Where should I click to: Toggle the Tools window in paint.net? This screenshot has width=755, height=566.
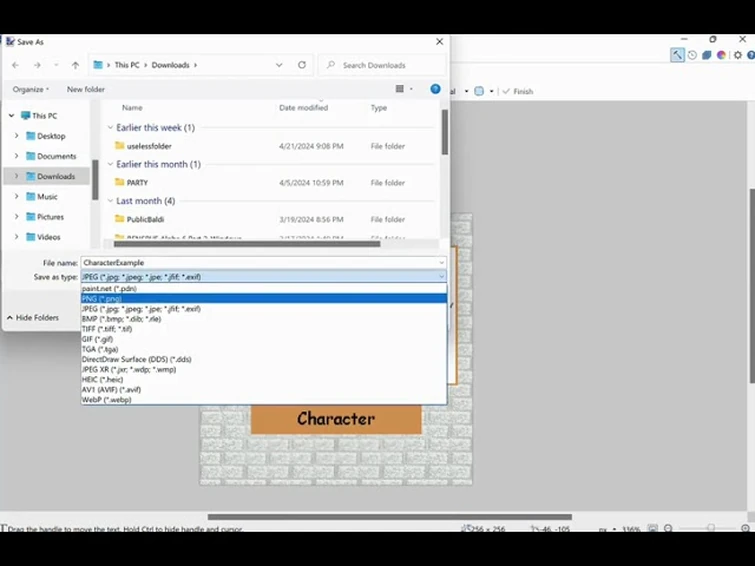677,55
